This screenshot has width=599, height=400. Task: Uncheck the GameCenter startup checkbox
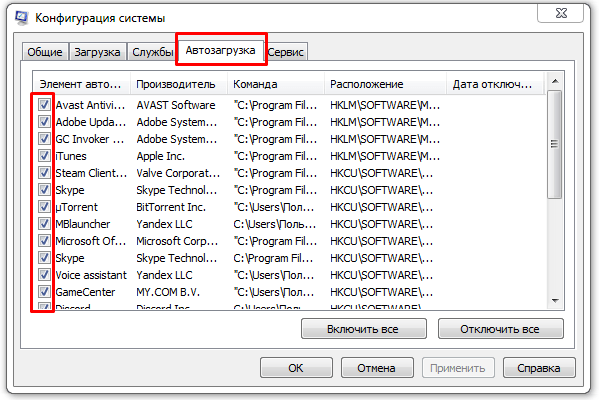44,291
